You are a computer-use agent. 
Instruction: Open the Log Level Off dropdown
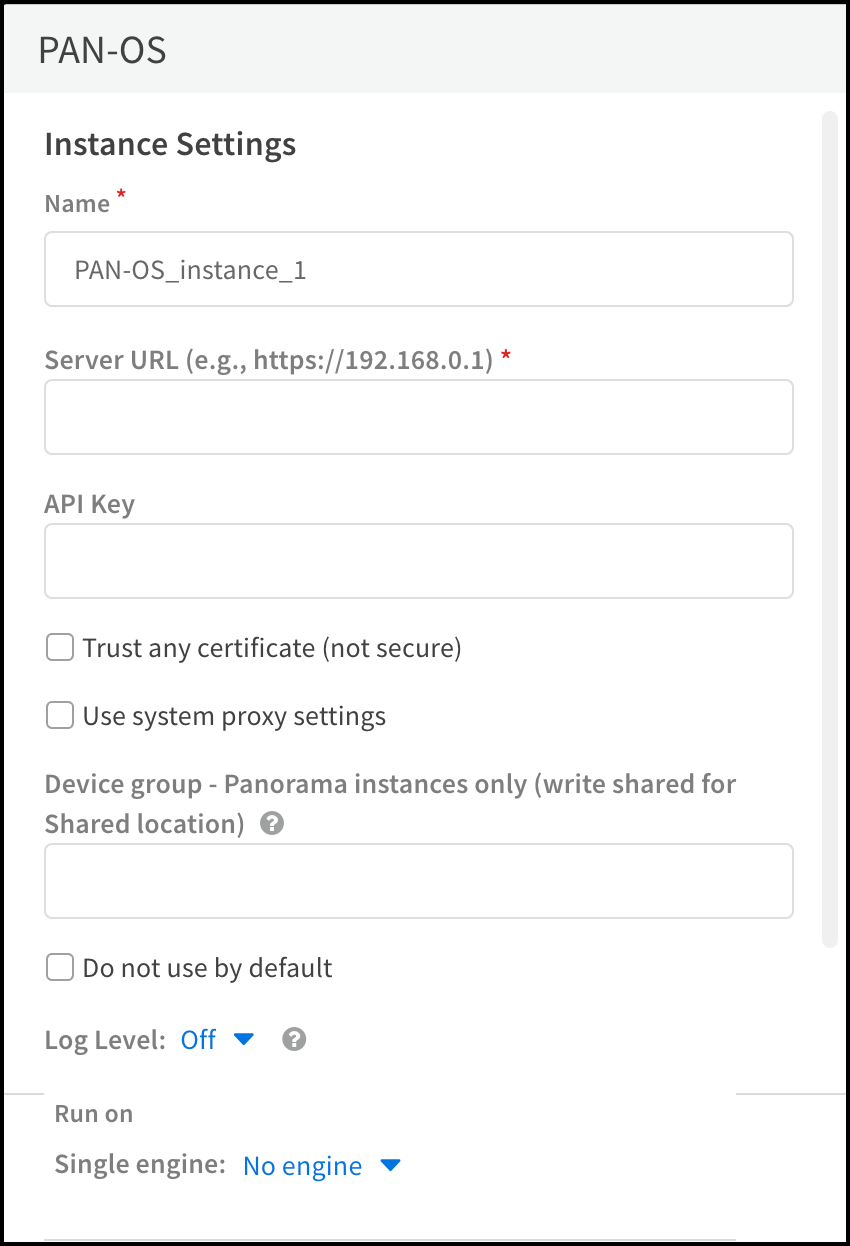pos(199,1040)
